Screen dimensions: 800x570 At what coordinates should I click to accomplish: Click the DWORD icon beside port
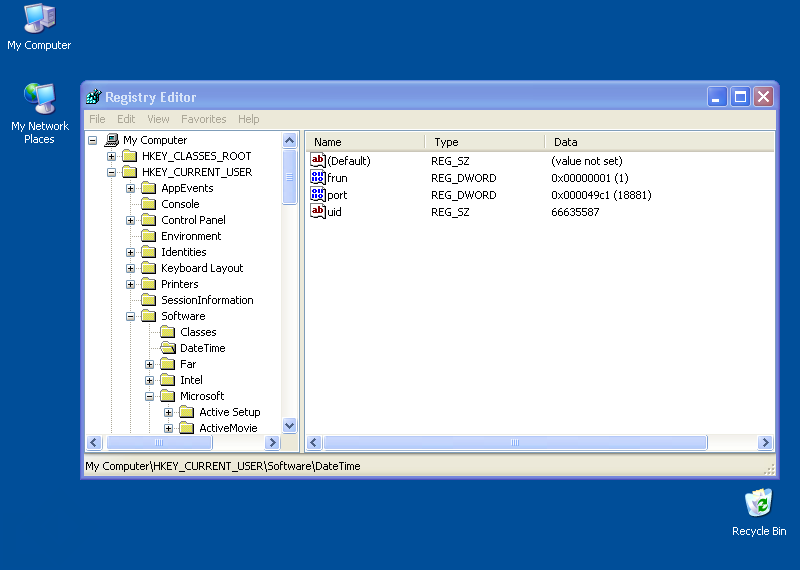tap(318, 194)
